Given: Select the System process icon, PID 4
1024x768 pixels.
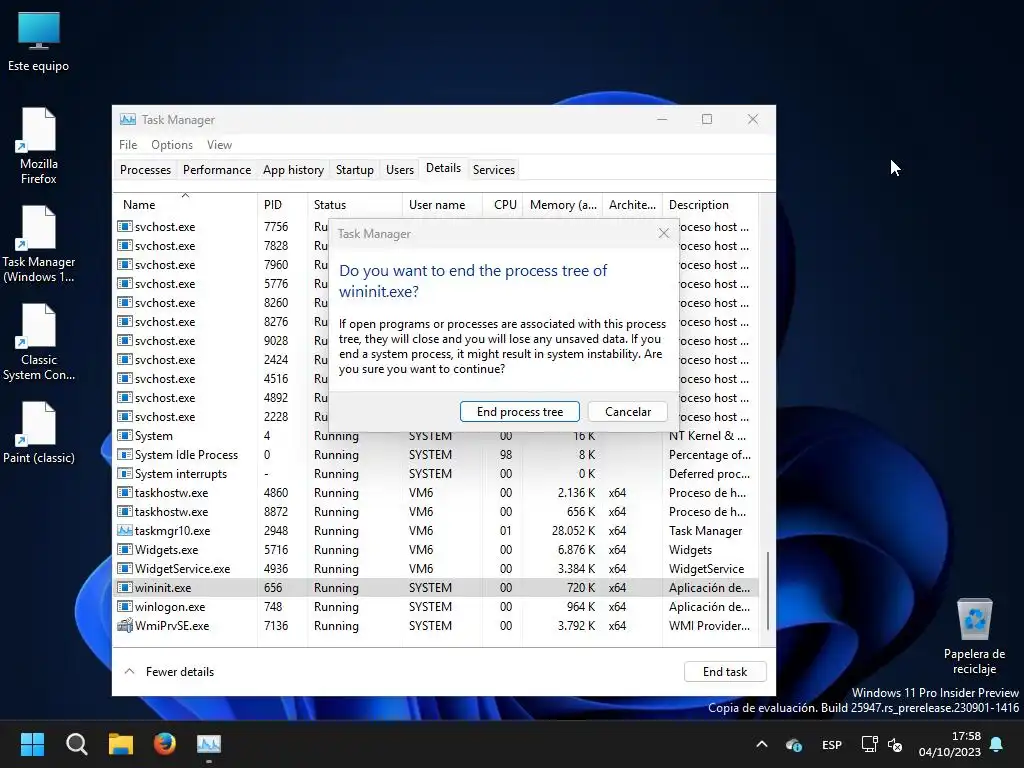Looking at the screenshot, I should 125,436.
